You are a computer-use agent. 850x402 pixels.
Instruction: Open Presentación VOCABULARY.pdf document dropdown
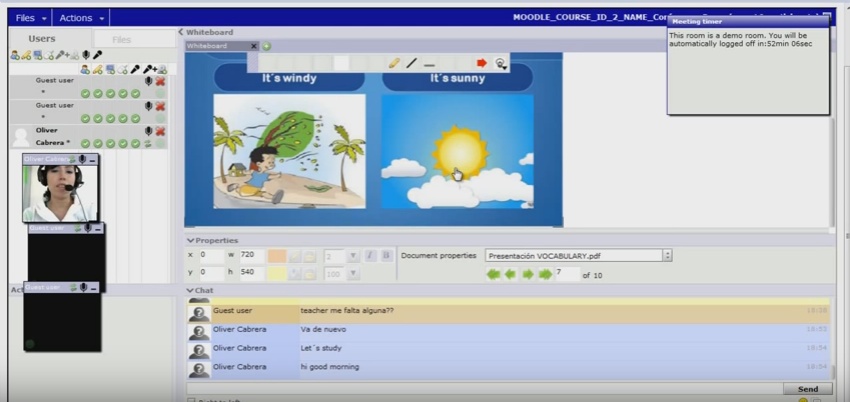tap(667, 256)
